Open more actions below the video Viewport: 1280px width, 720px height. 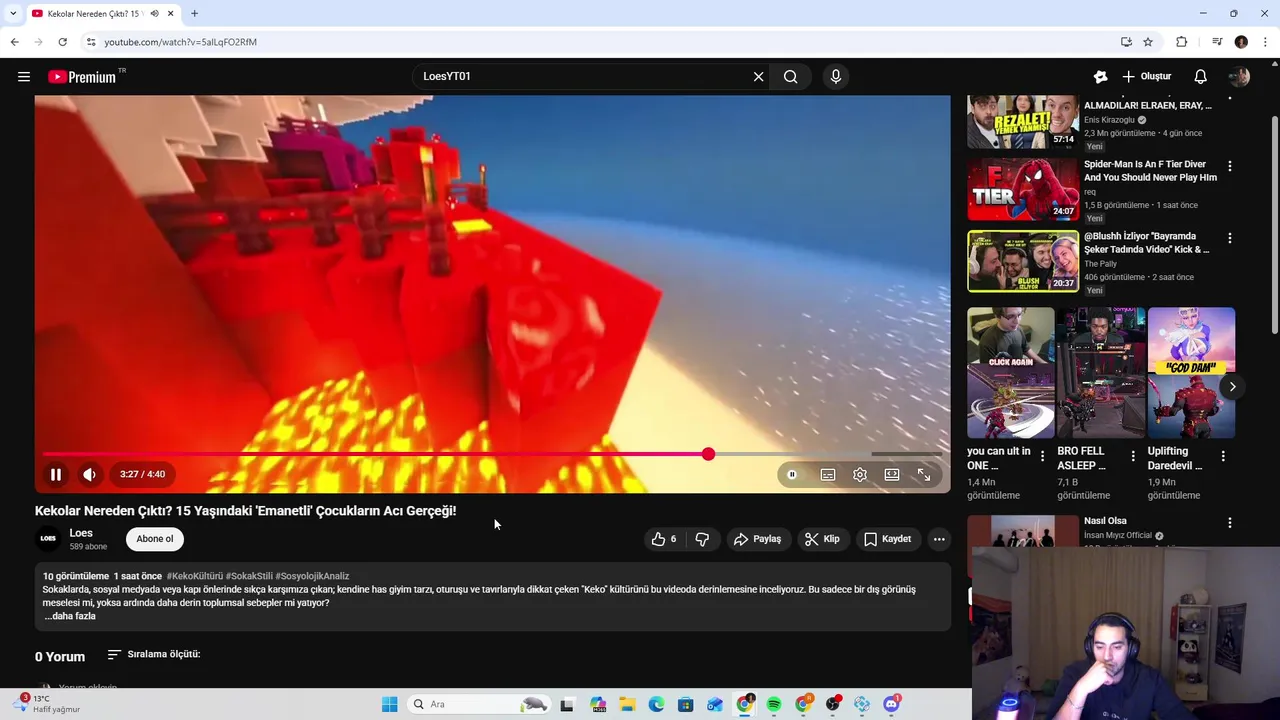pyautogui.click(x=939, y=539)
